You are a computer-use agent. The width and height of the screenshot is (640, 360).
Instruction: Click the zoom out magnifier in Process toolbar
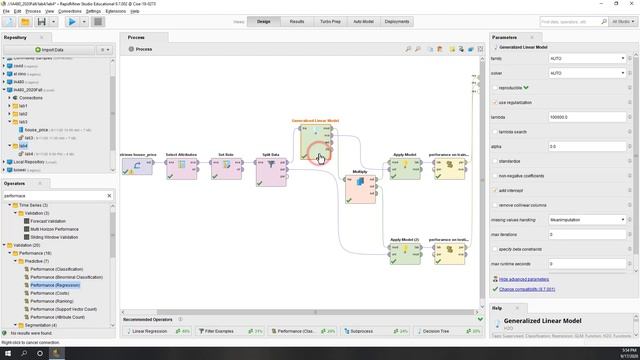[x=418, y=49]
